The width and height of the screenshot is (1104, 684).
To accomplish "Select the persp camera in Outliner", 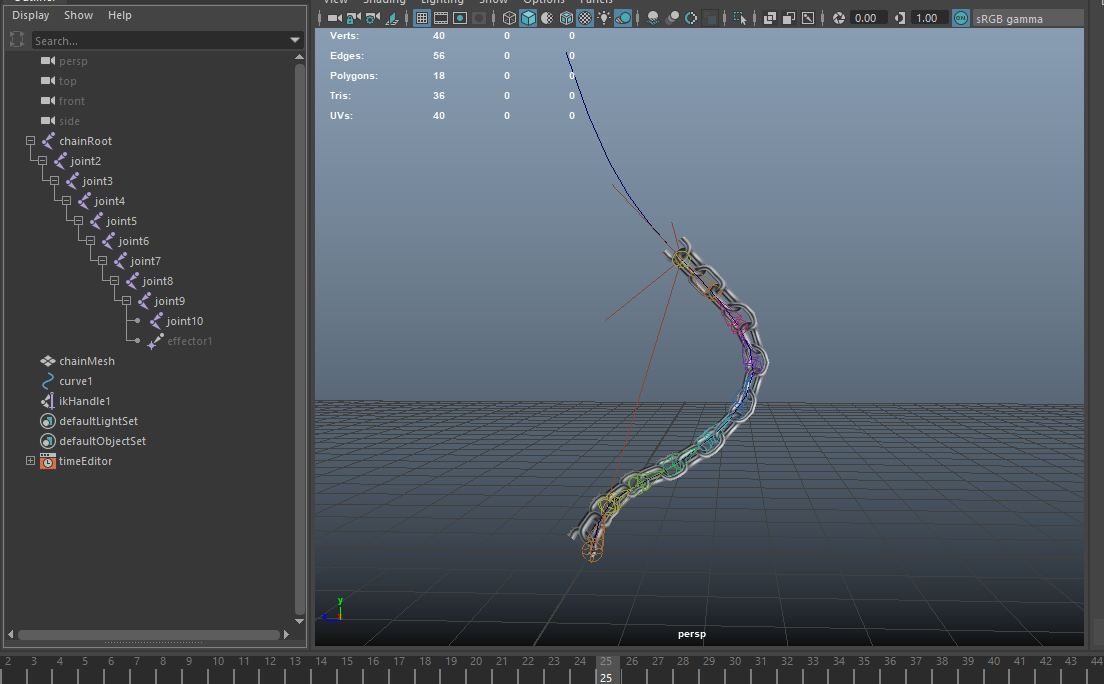I will tap(73, 61).
